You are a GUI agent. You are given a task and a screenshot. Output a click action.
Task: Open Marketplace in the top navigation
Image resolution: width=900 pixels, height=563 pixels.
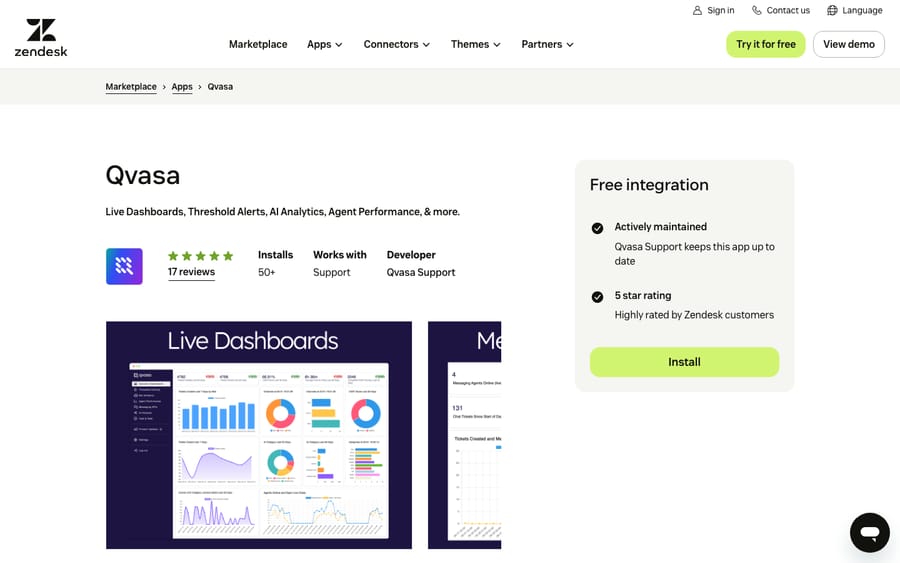(x=258, y=44)
